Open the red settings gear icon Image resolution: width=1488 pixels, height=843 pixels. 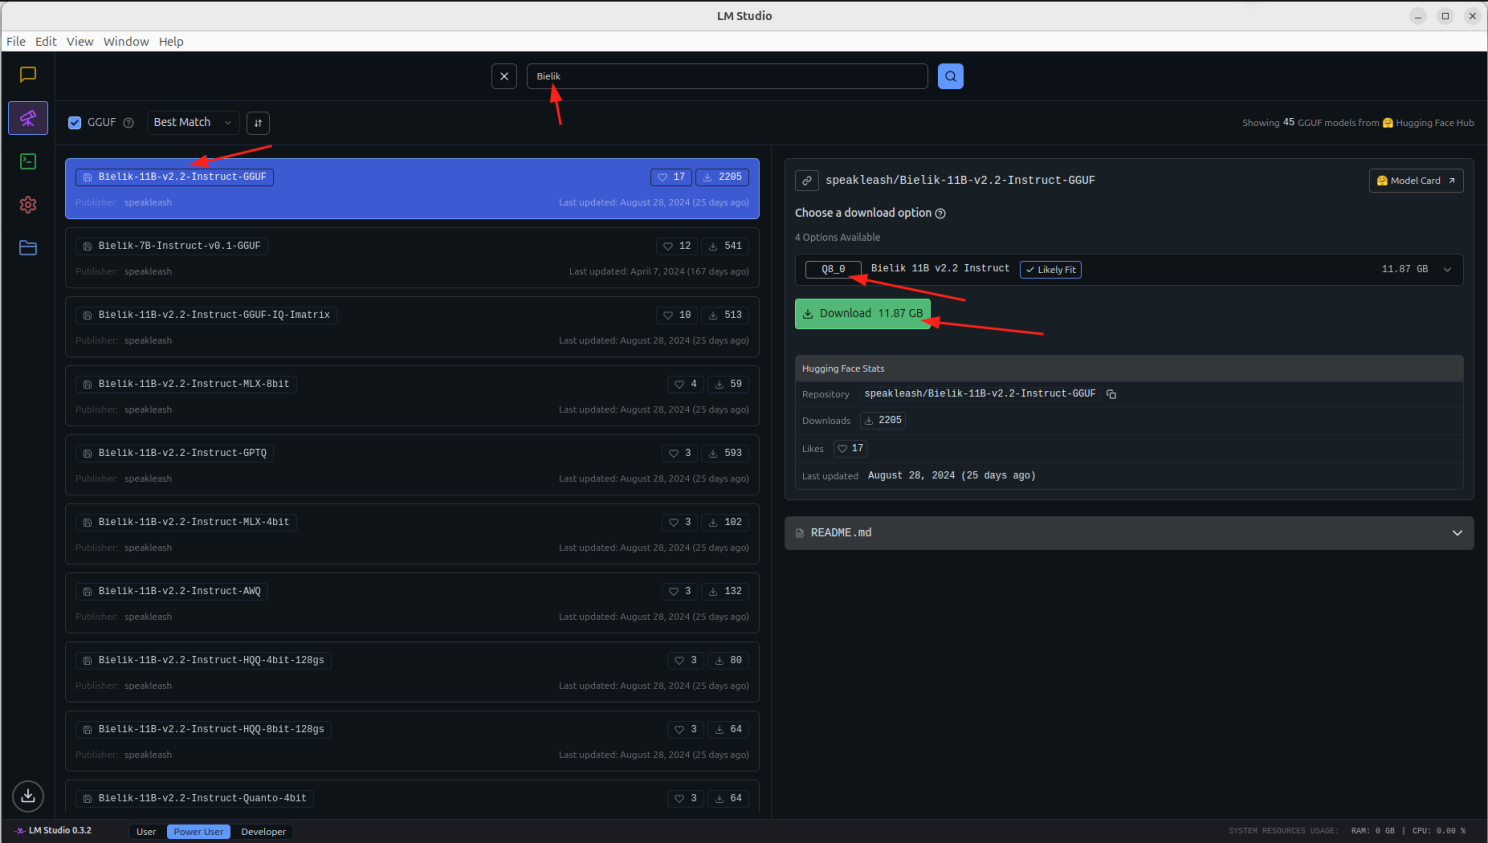coord(28,205)
